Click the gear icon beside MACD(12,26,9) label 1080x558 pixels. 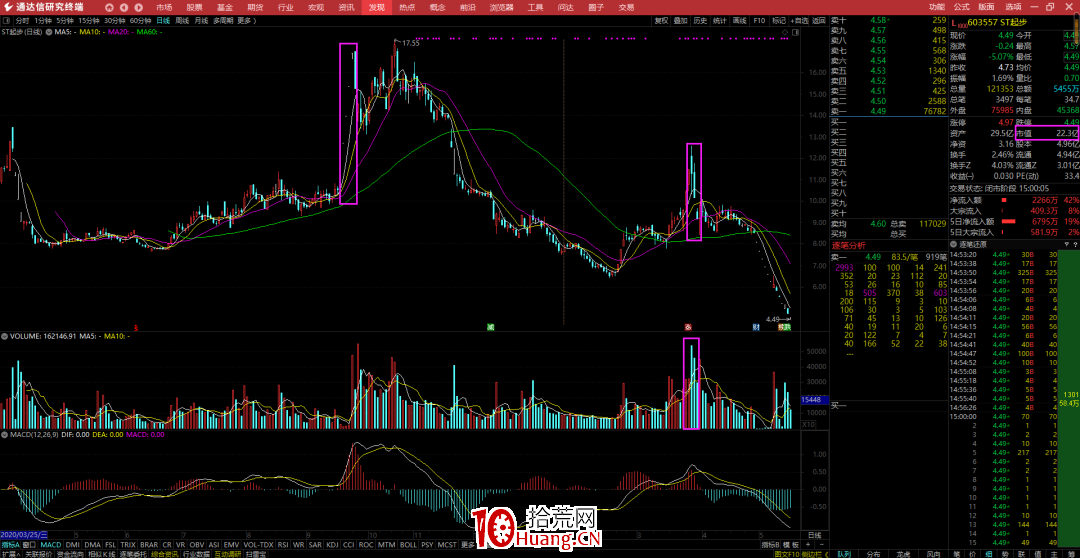tap(4, 435)
